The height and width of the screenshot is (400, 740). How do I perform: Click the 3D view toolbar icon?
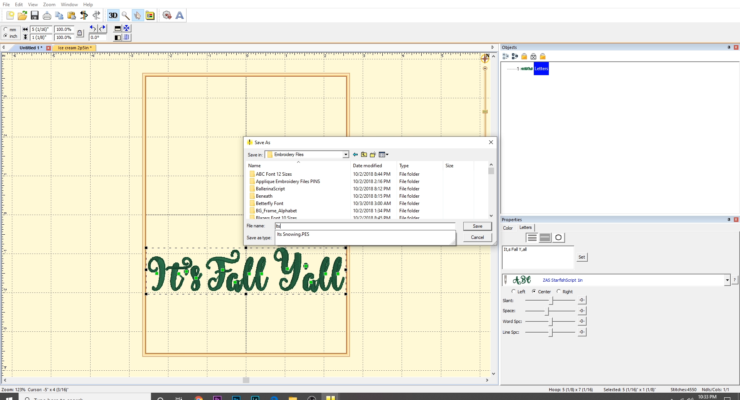point(113,16)
